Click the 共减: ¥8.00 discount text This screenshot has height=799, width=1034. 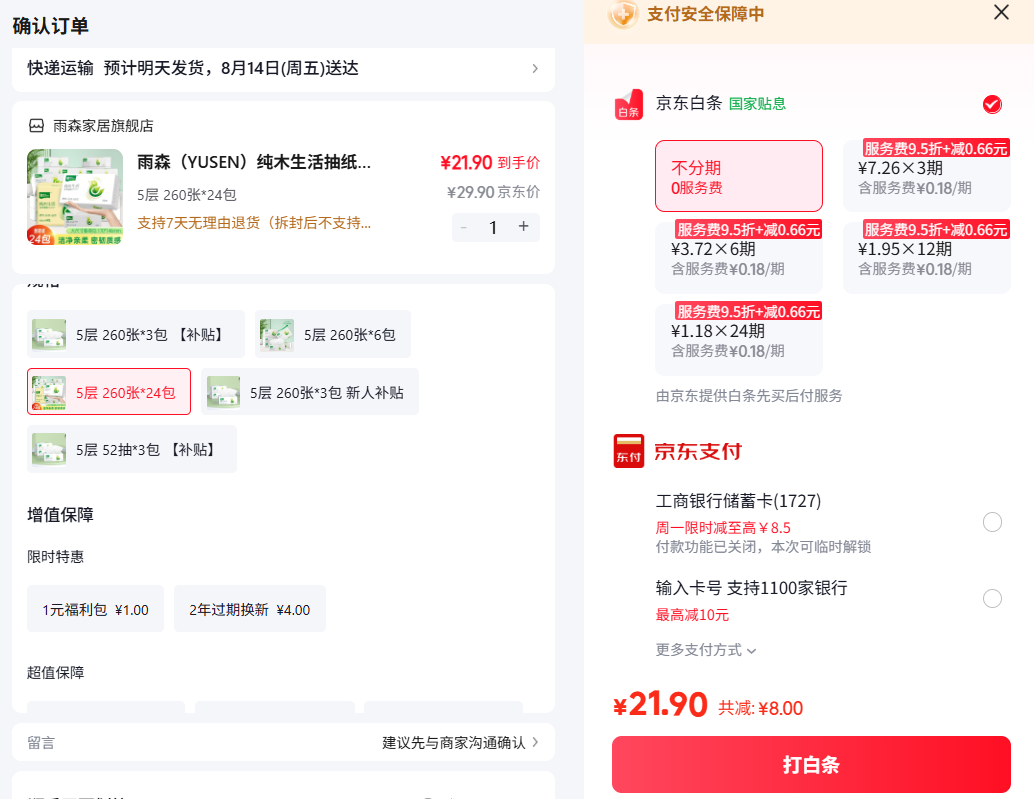click(760, 708)
